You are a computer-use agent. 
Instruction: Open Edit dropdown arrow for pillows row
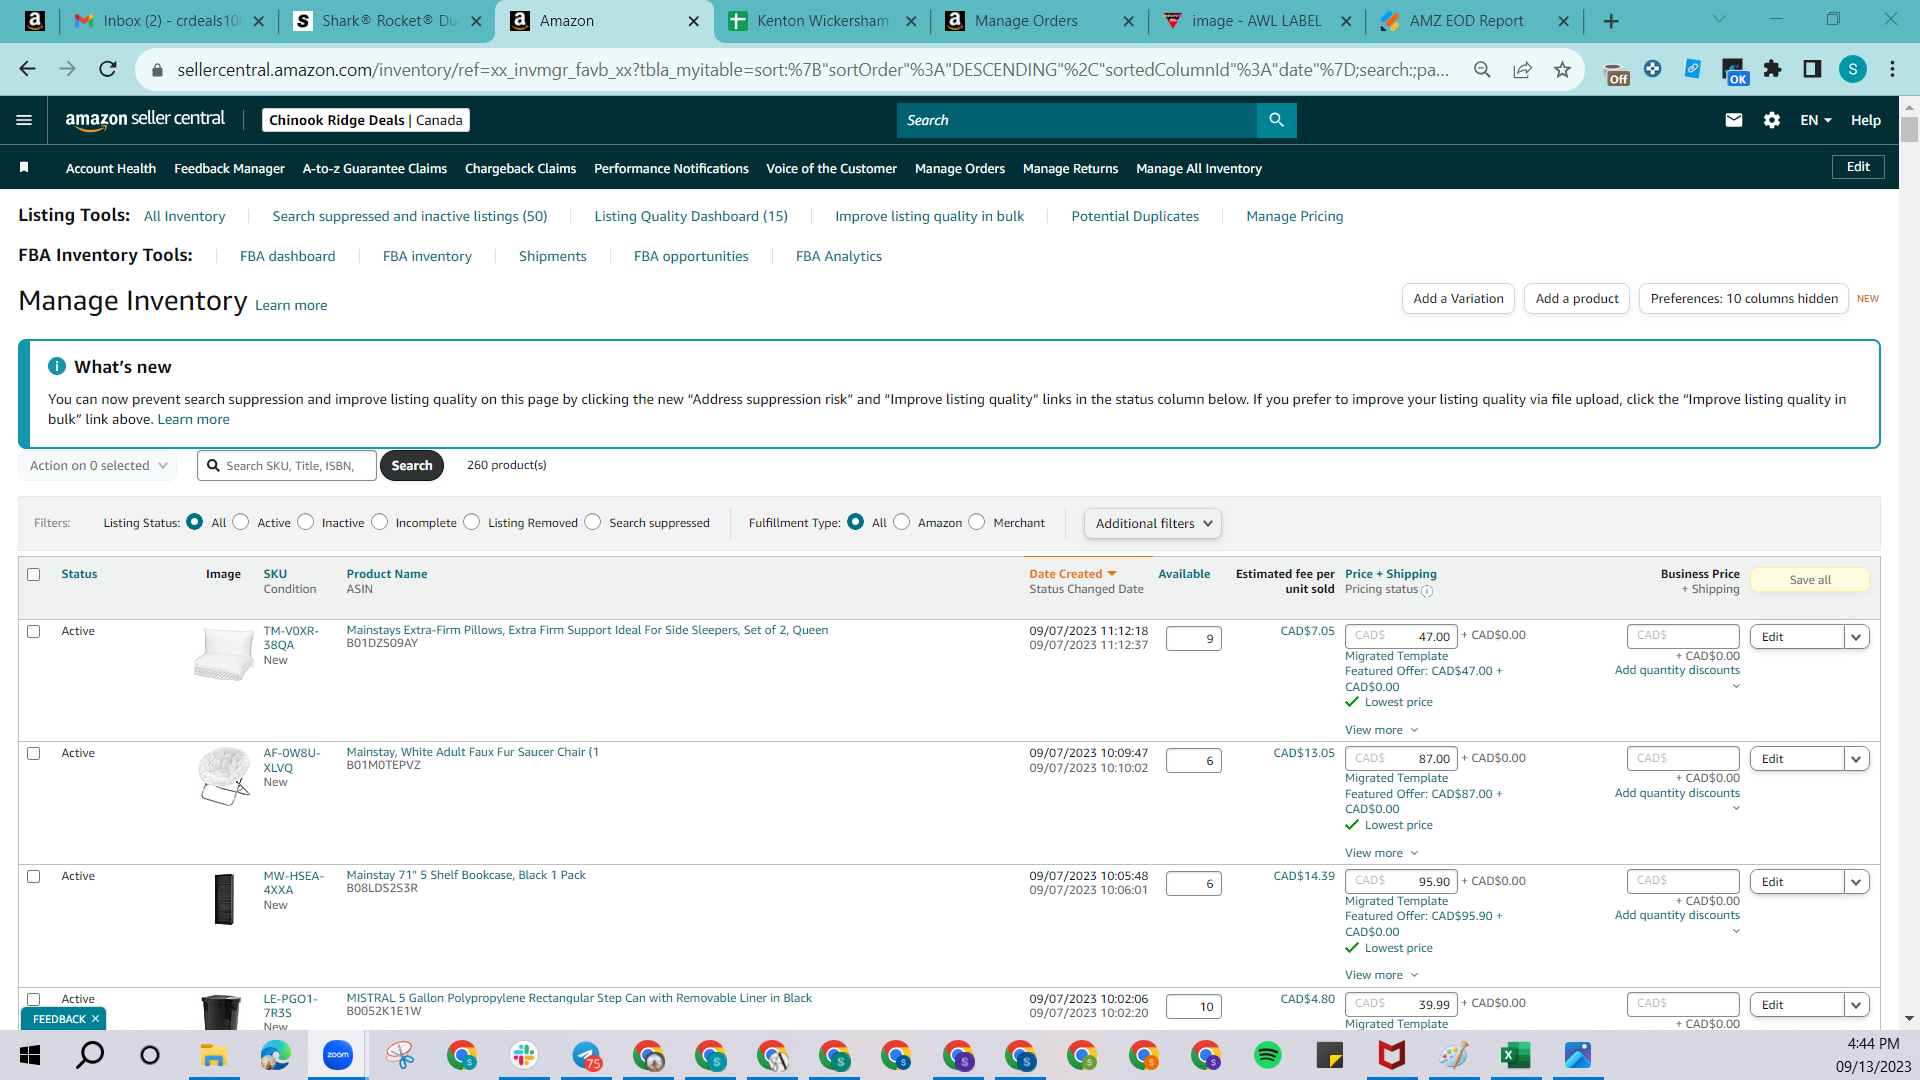(1857, 637)
